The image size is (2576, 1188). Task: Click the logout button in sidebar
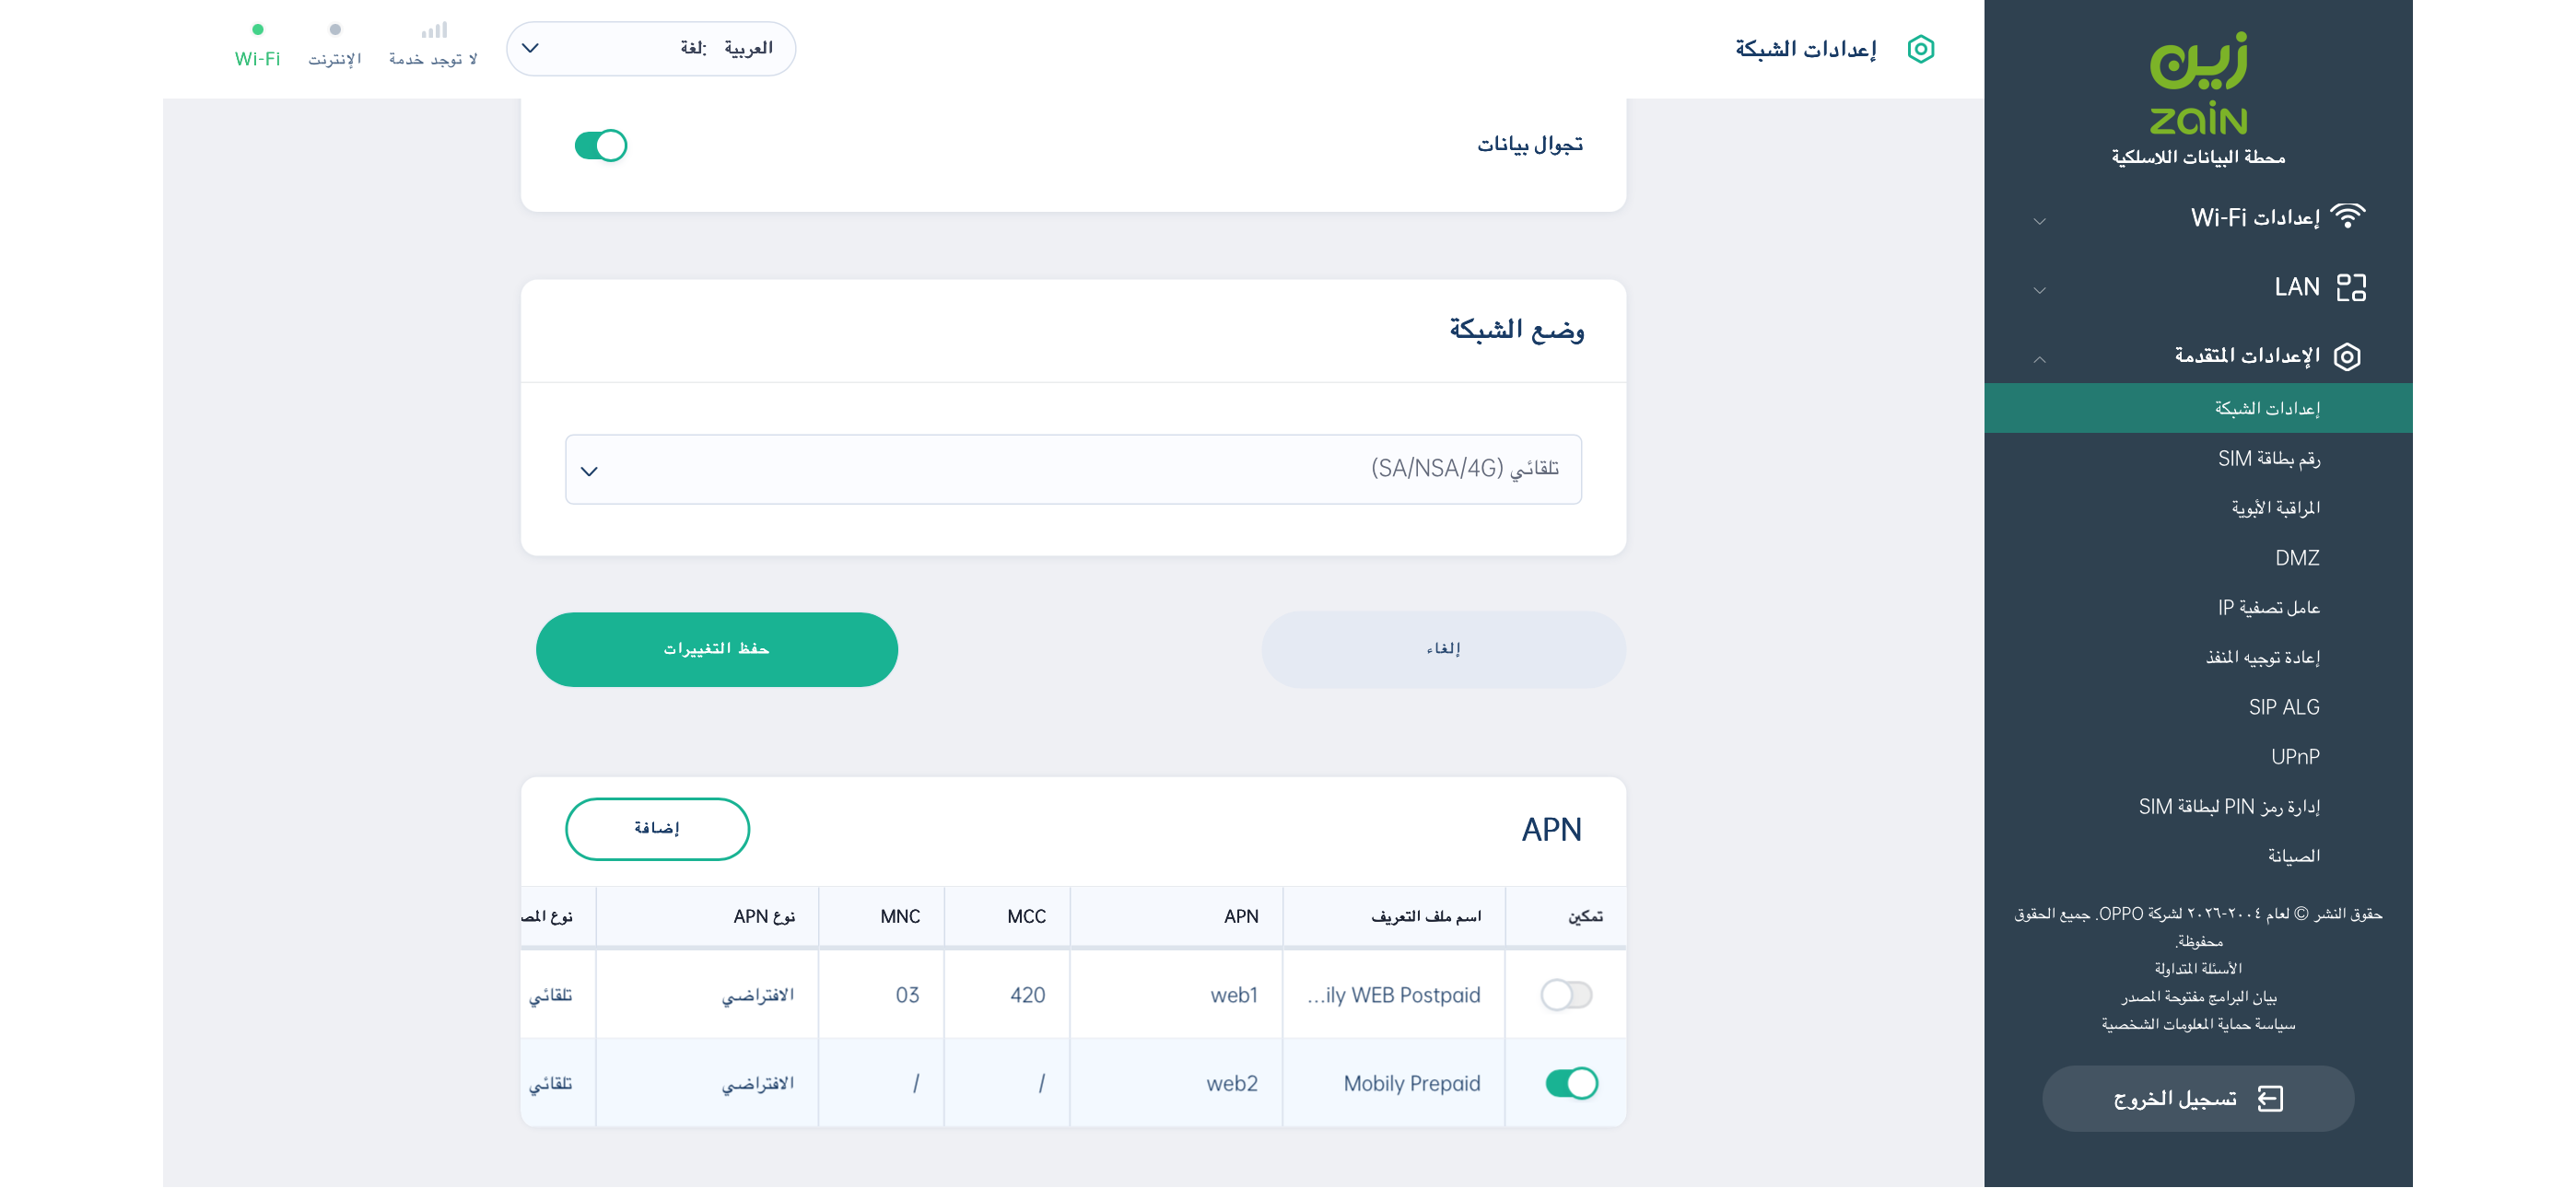tap(2197, 1099)
